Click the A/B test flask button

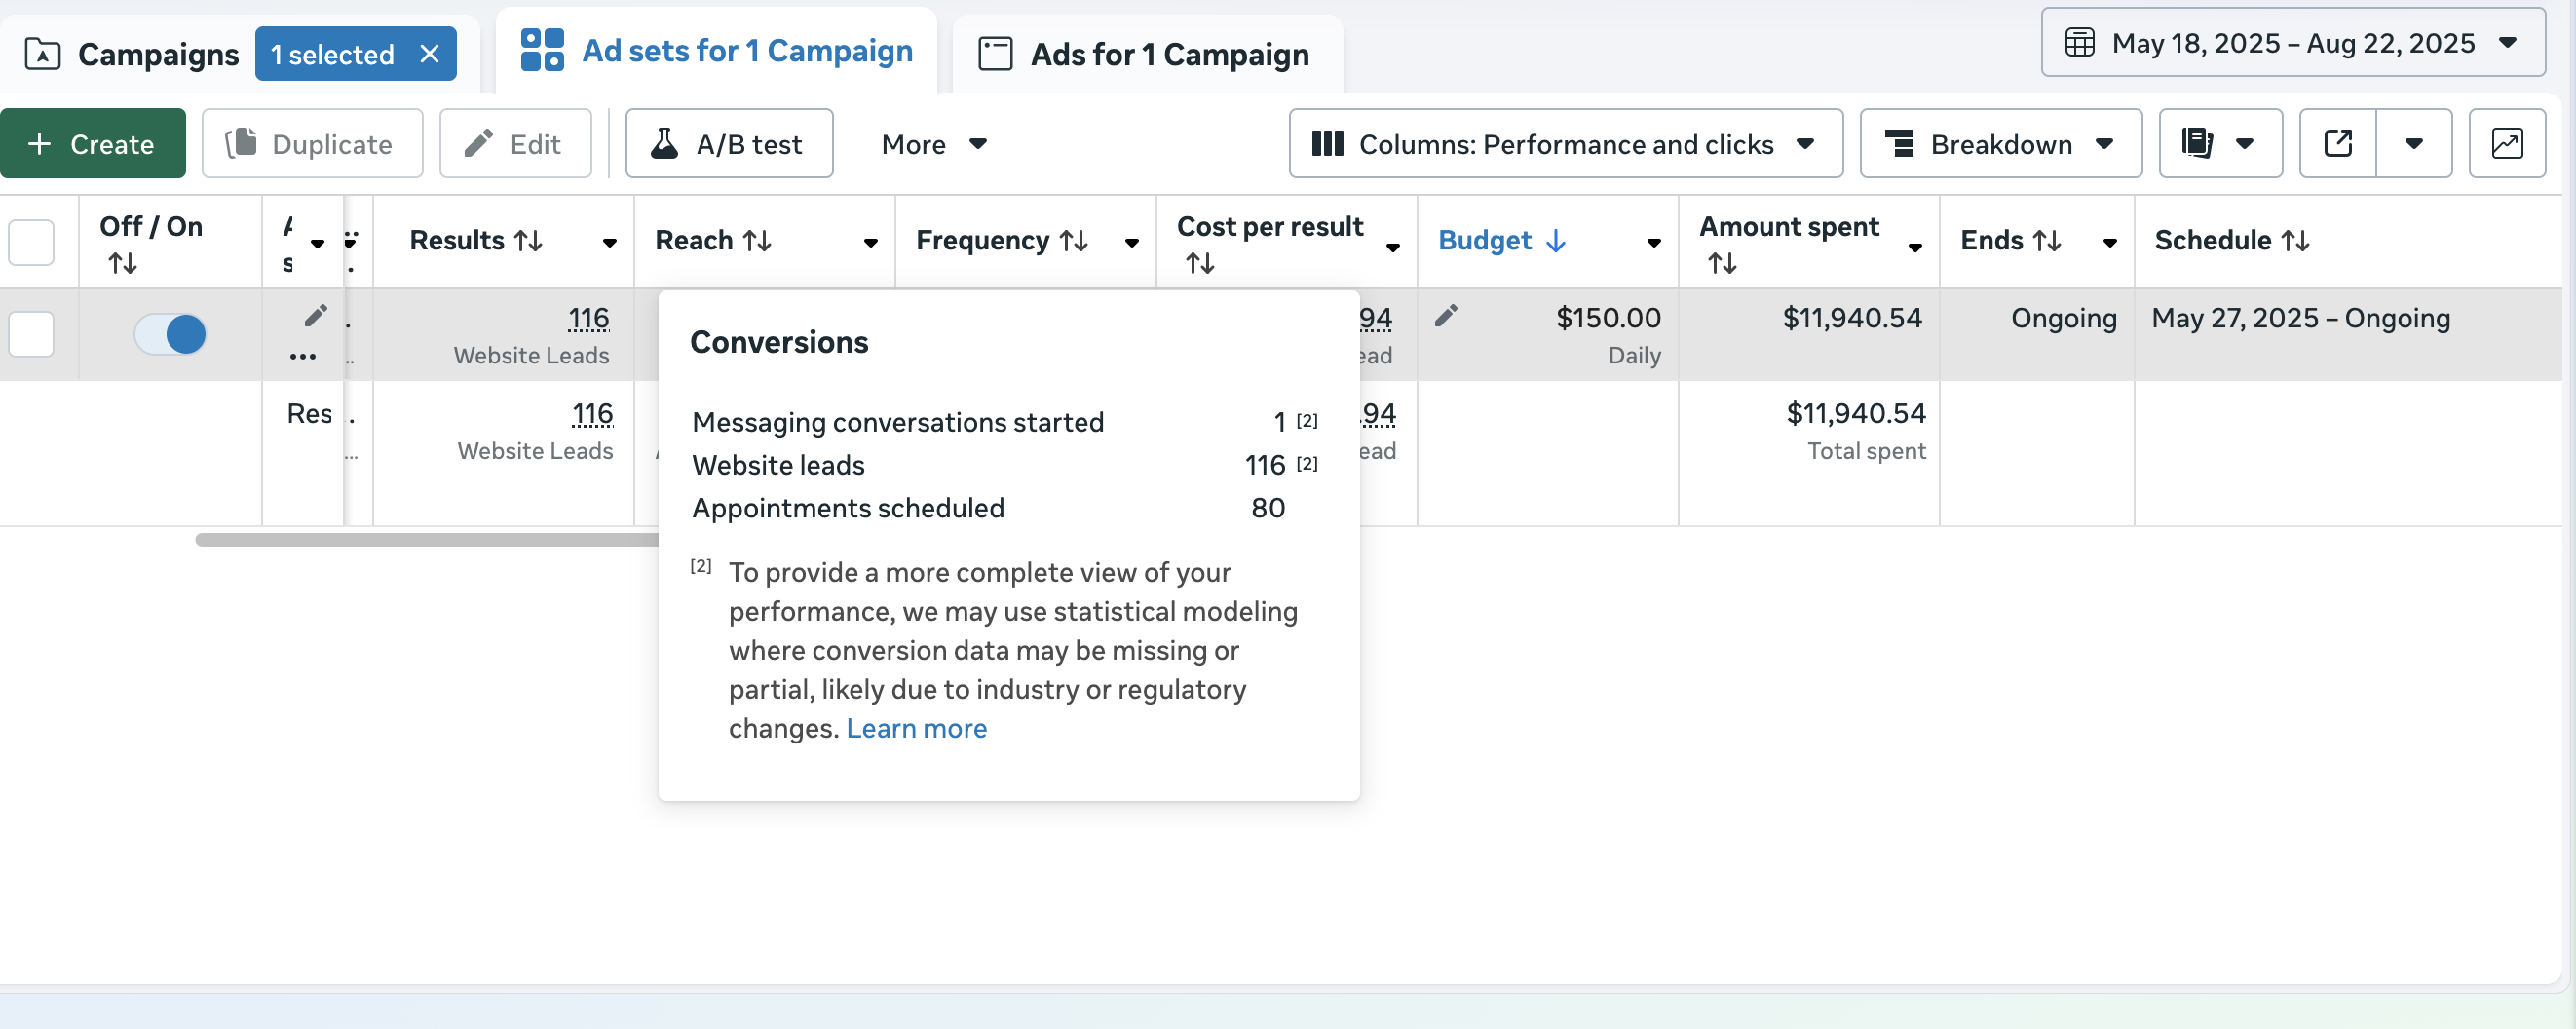(728, 144)
